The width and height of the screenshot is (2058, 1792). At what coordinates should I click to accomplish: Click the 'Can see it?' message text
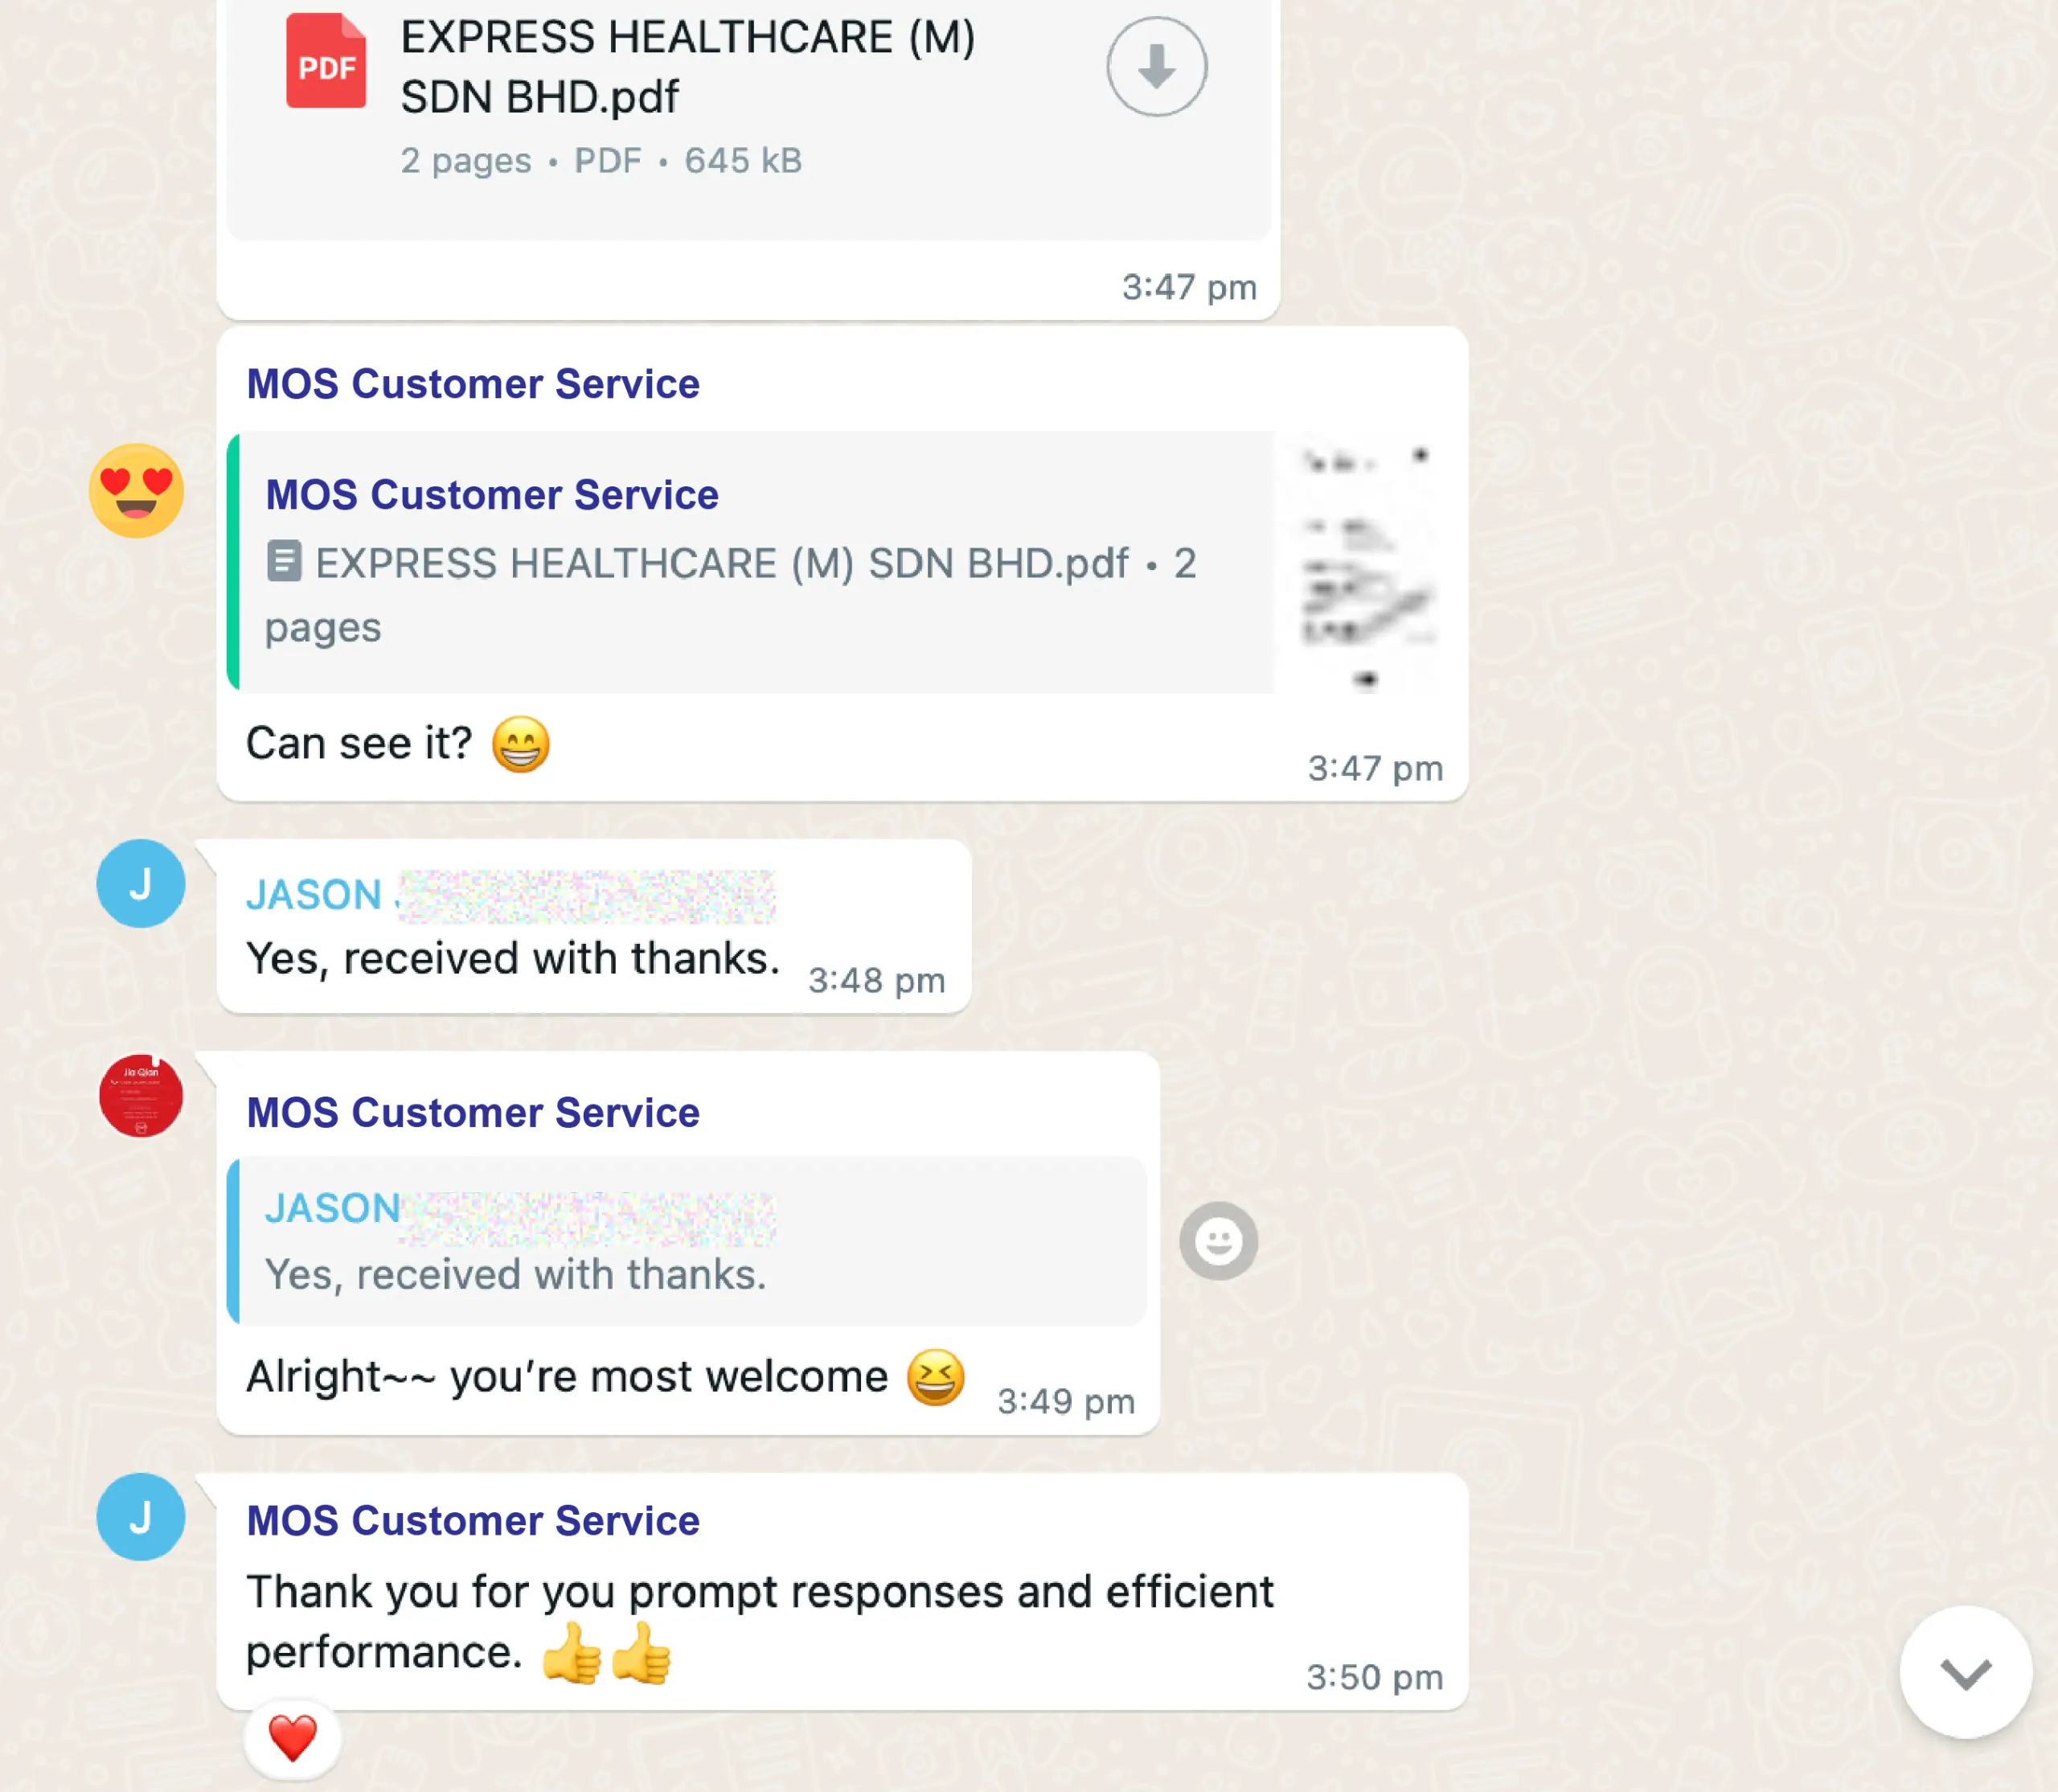click(x=359, y=743)
